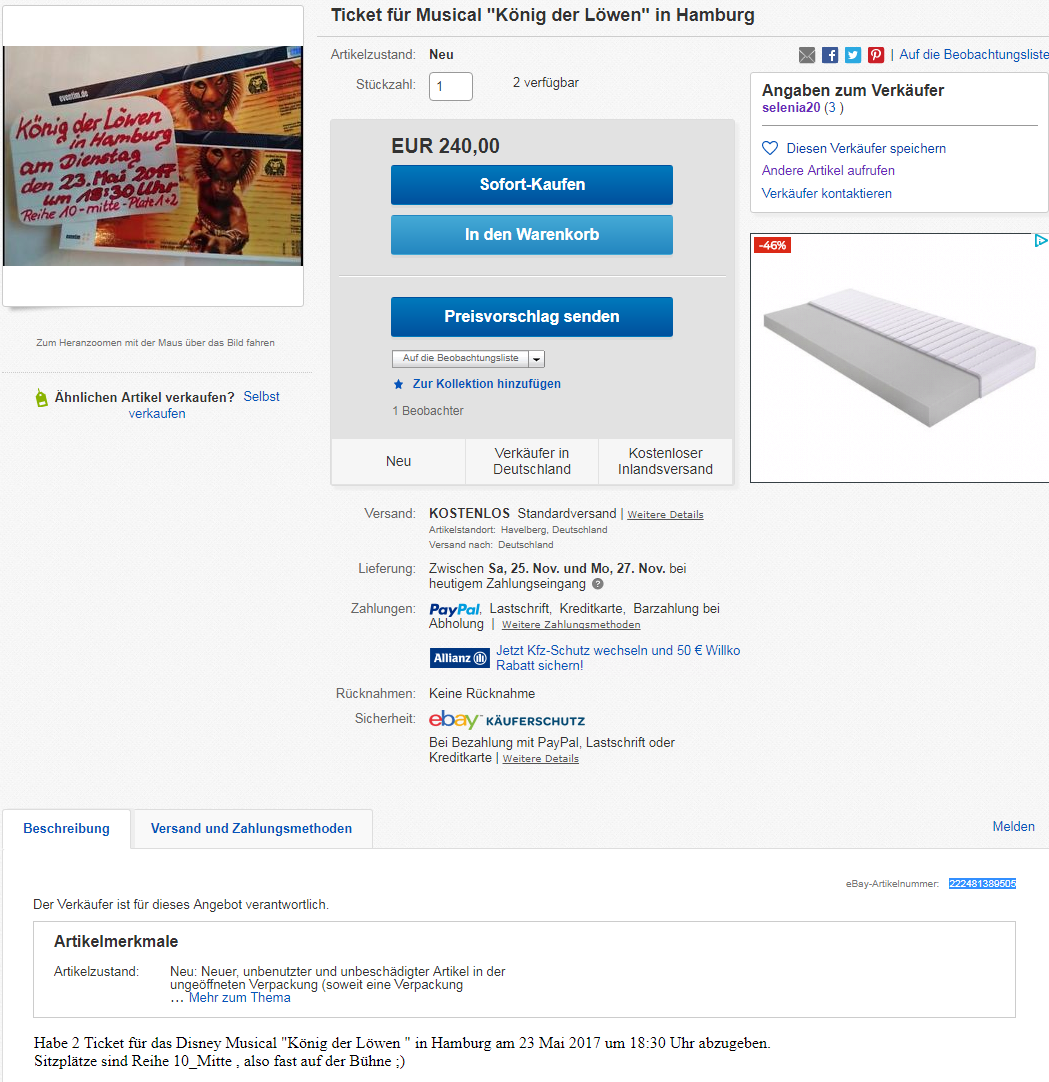Share the listing on Twitter

(x=853, y=55)
